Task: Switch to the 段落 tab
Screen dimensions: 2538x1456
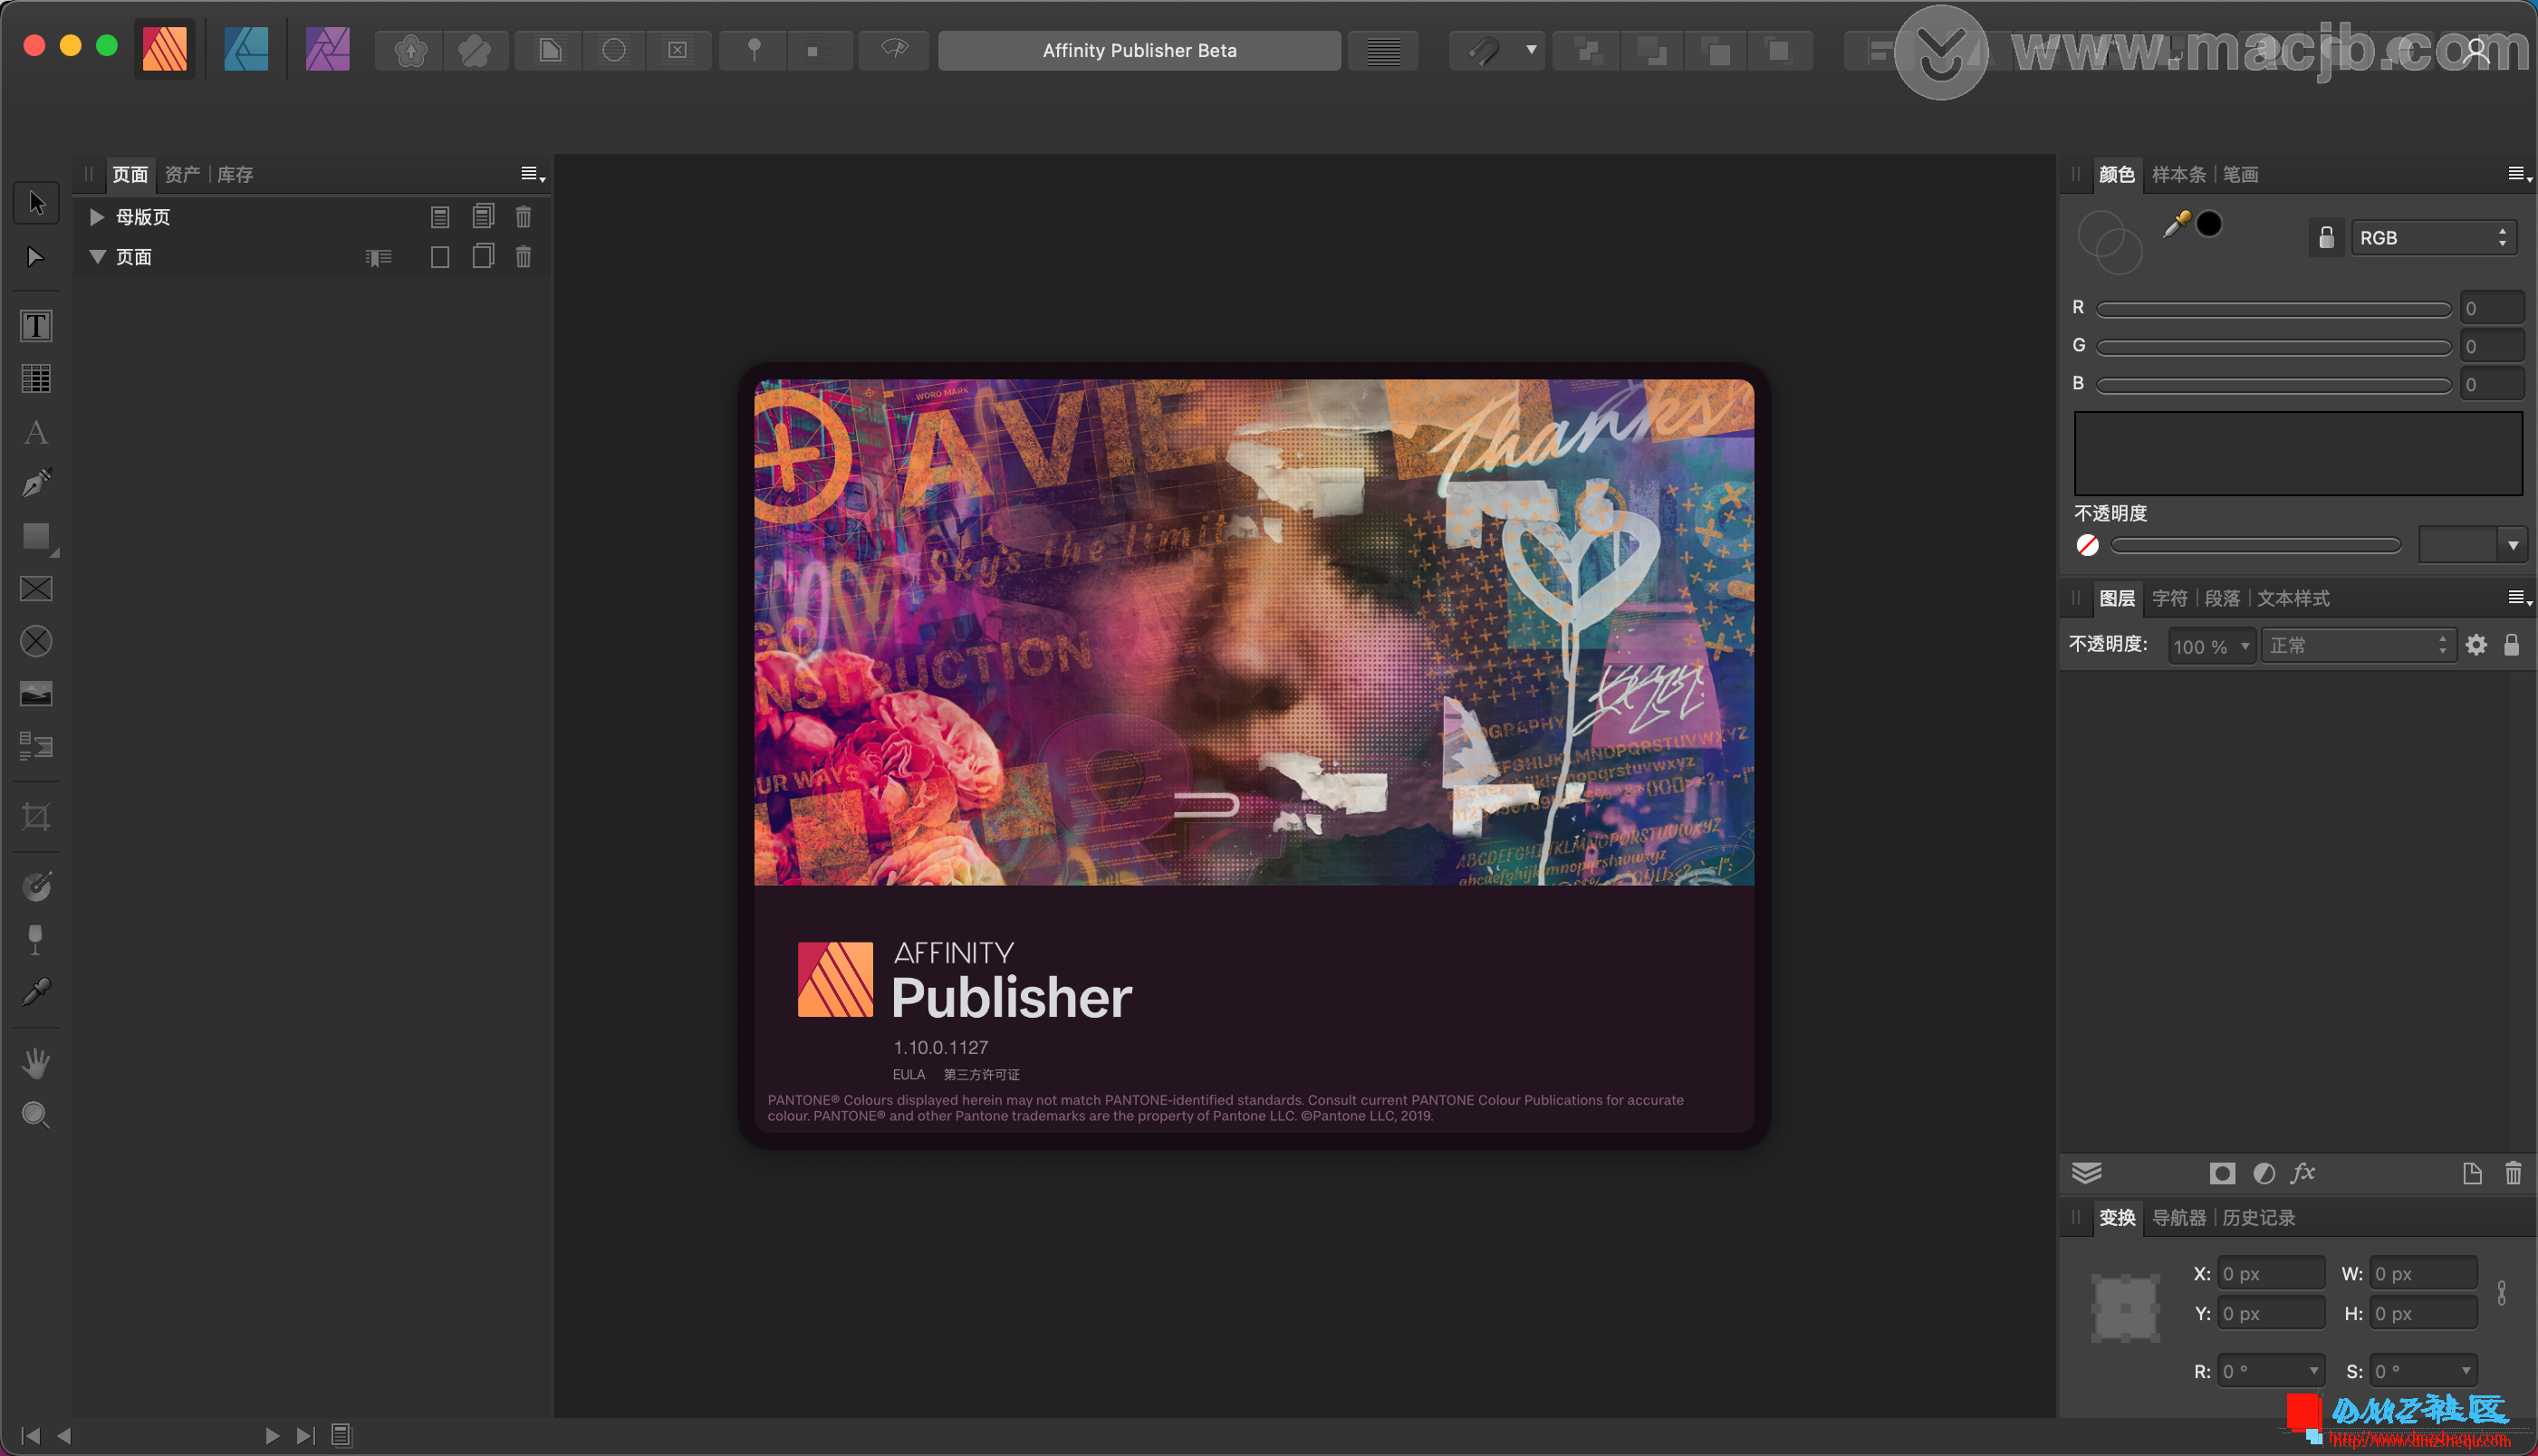Action: tap(2222, 599)
